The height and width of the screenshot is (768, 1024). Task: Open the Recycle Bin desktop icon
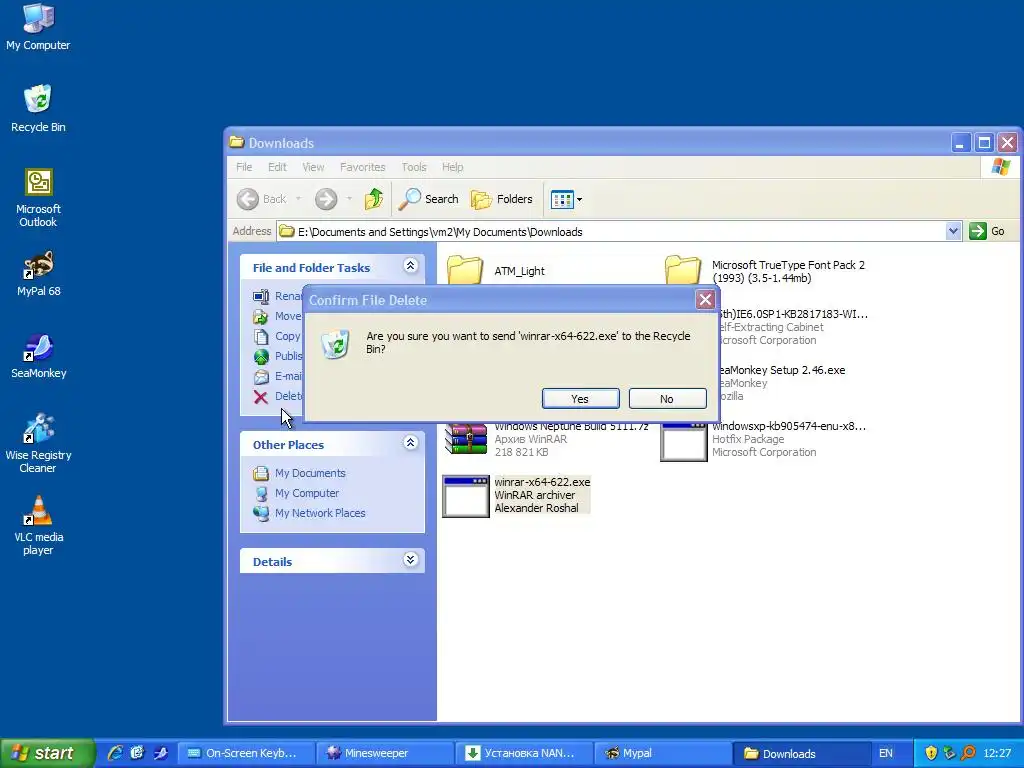pyautogui.click(x=38, y=108)
